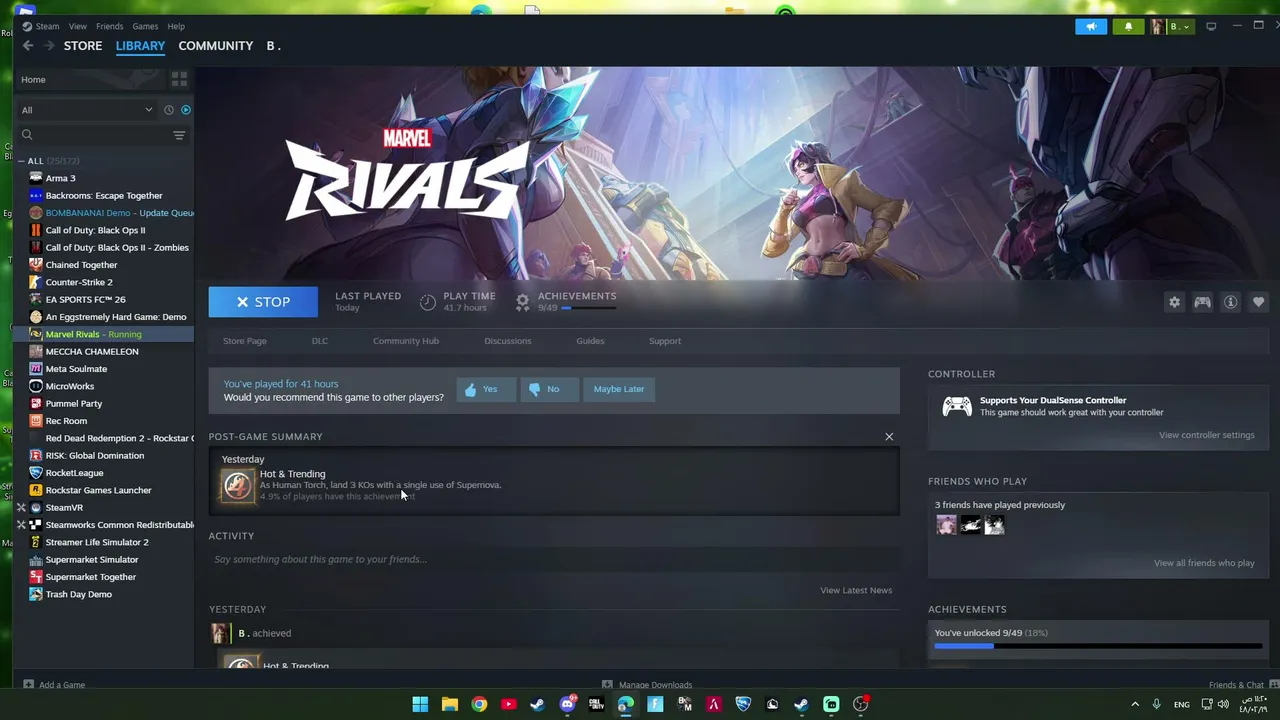The image size is (1280, 720).
Task: Open Discord from the taskbar
Action: coord(567,704)
